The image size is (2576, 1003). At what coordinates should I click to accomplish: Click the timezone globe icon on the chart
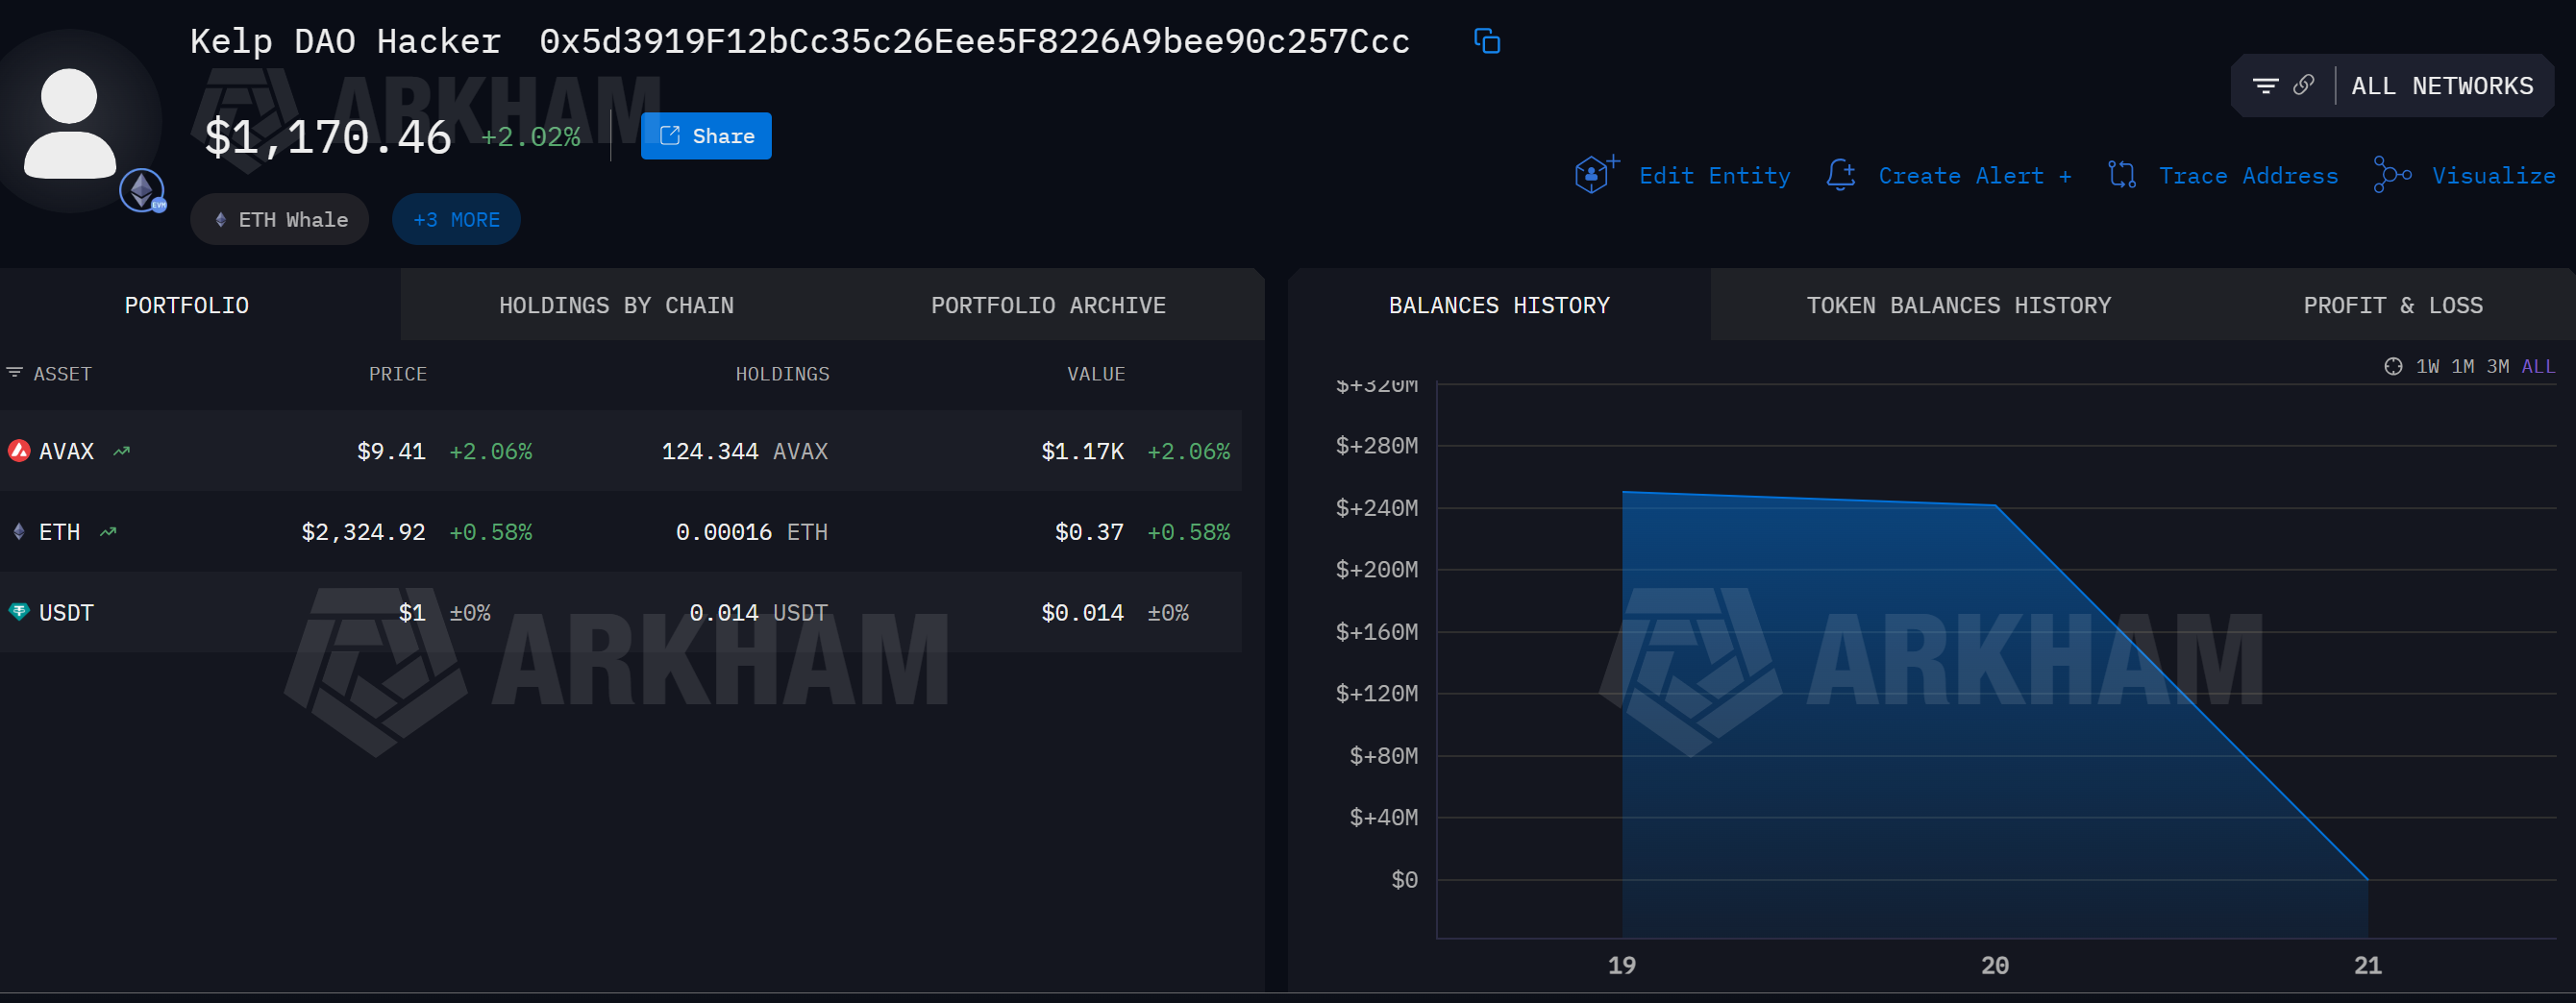coord(2392,366)
